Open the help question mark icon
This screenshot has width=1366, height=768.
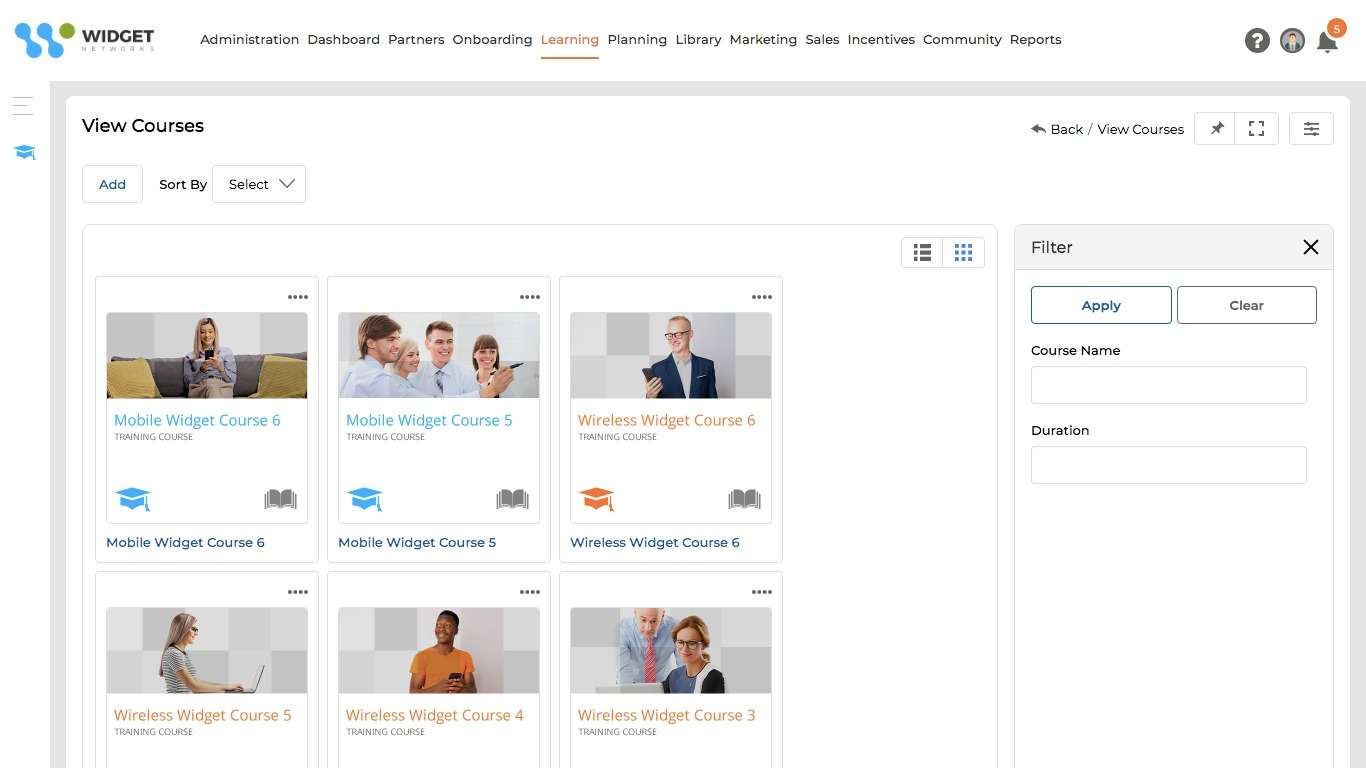pyautogui.click(x=1257, y=40)
